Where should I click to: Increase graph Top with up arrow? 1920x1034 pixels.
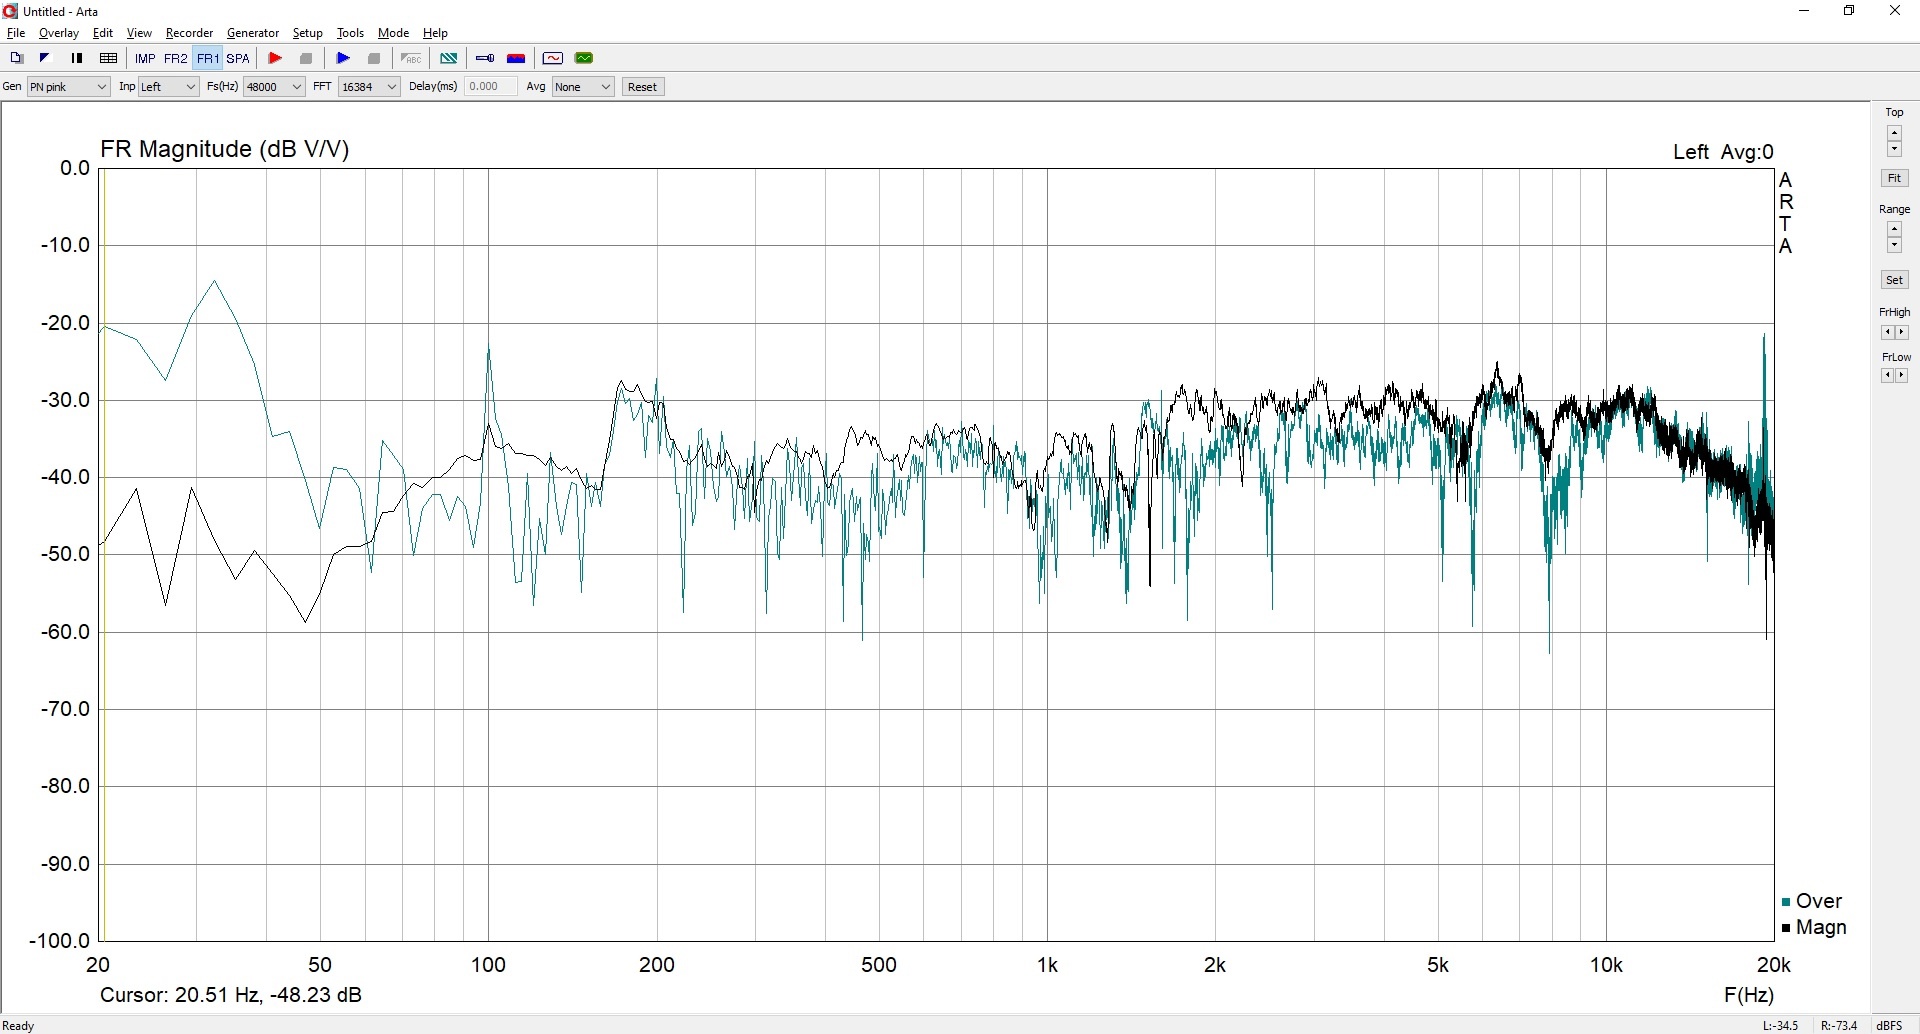click(x=1894, y=132)
